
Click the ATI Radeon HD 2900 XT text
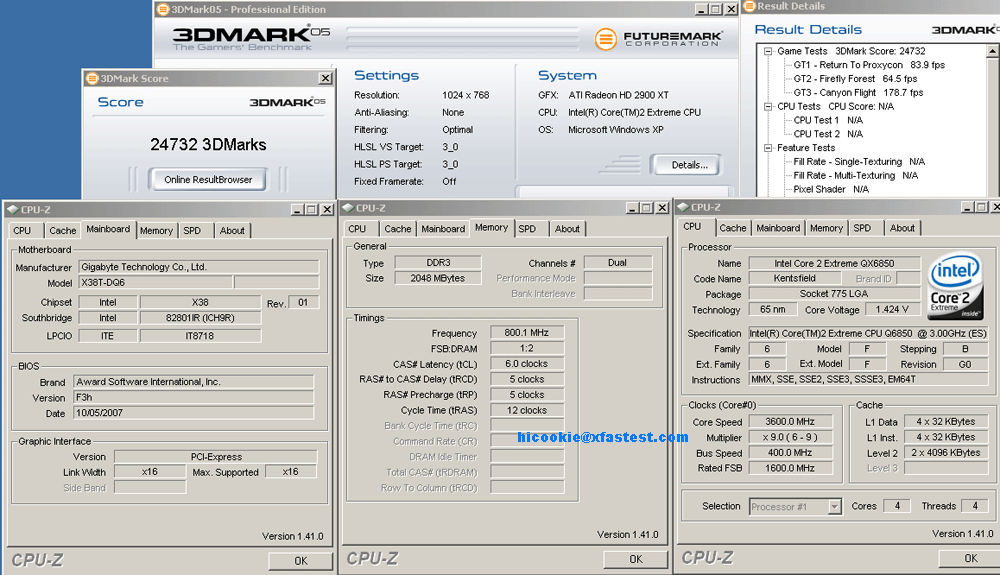click(x=619, y=95)
